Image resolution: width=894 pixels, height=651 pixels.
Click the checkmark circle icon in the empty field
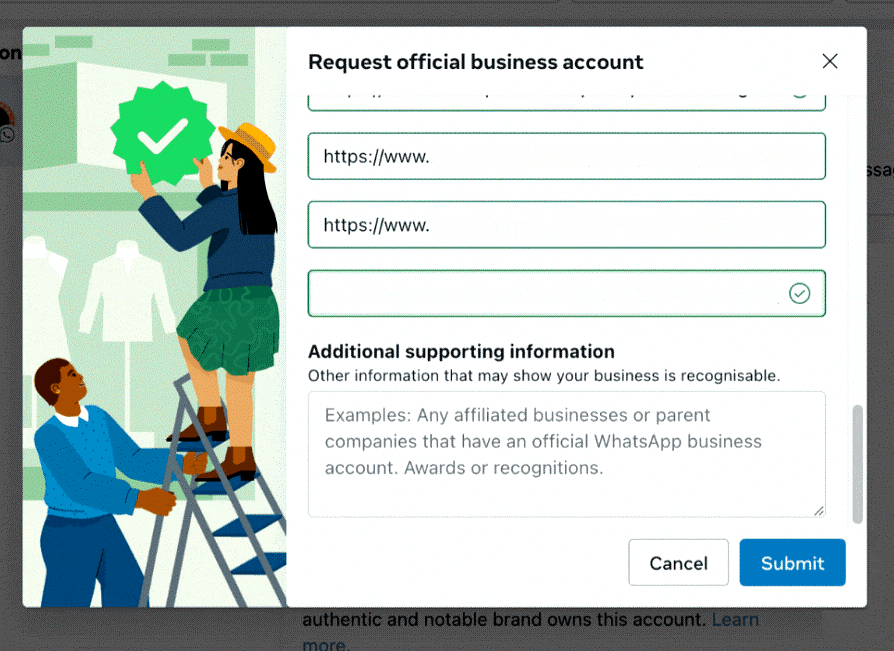(799, 294)
